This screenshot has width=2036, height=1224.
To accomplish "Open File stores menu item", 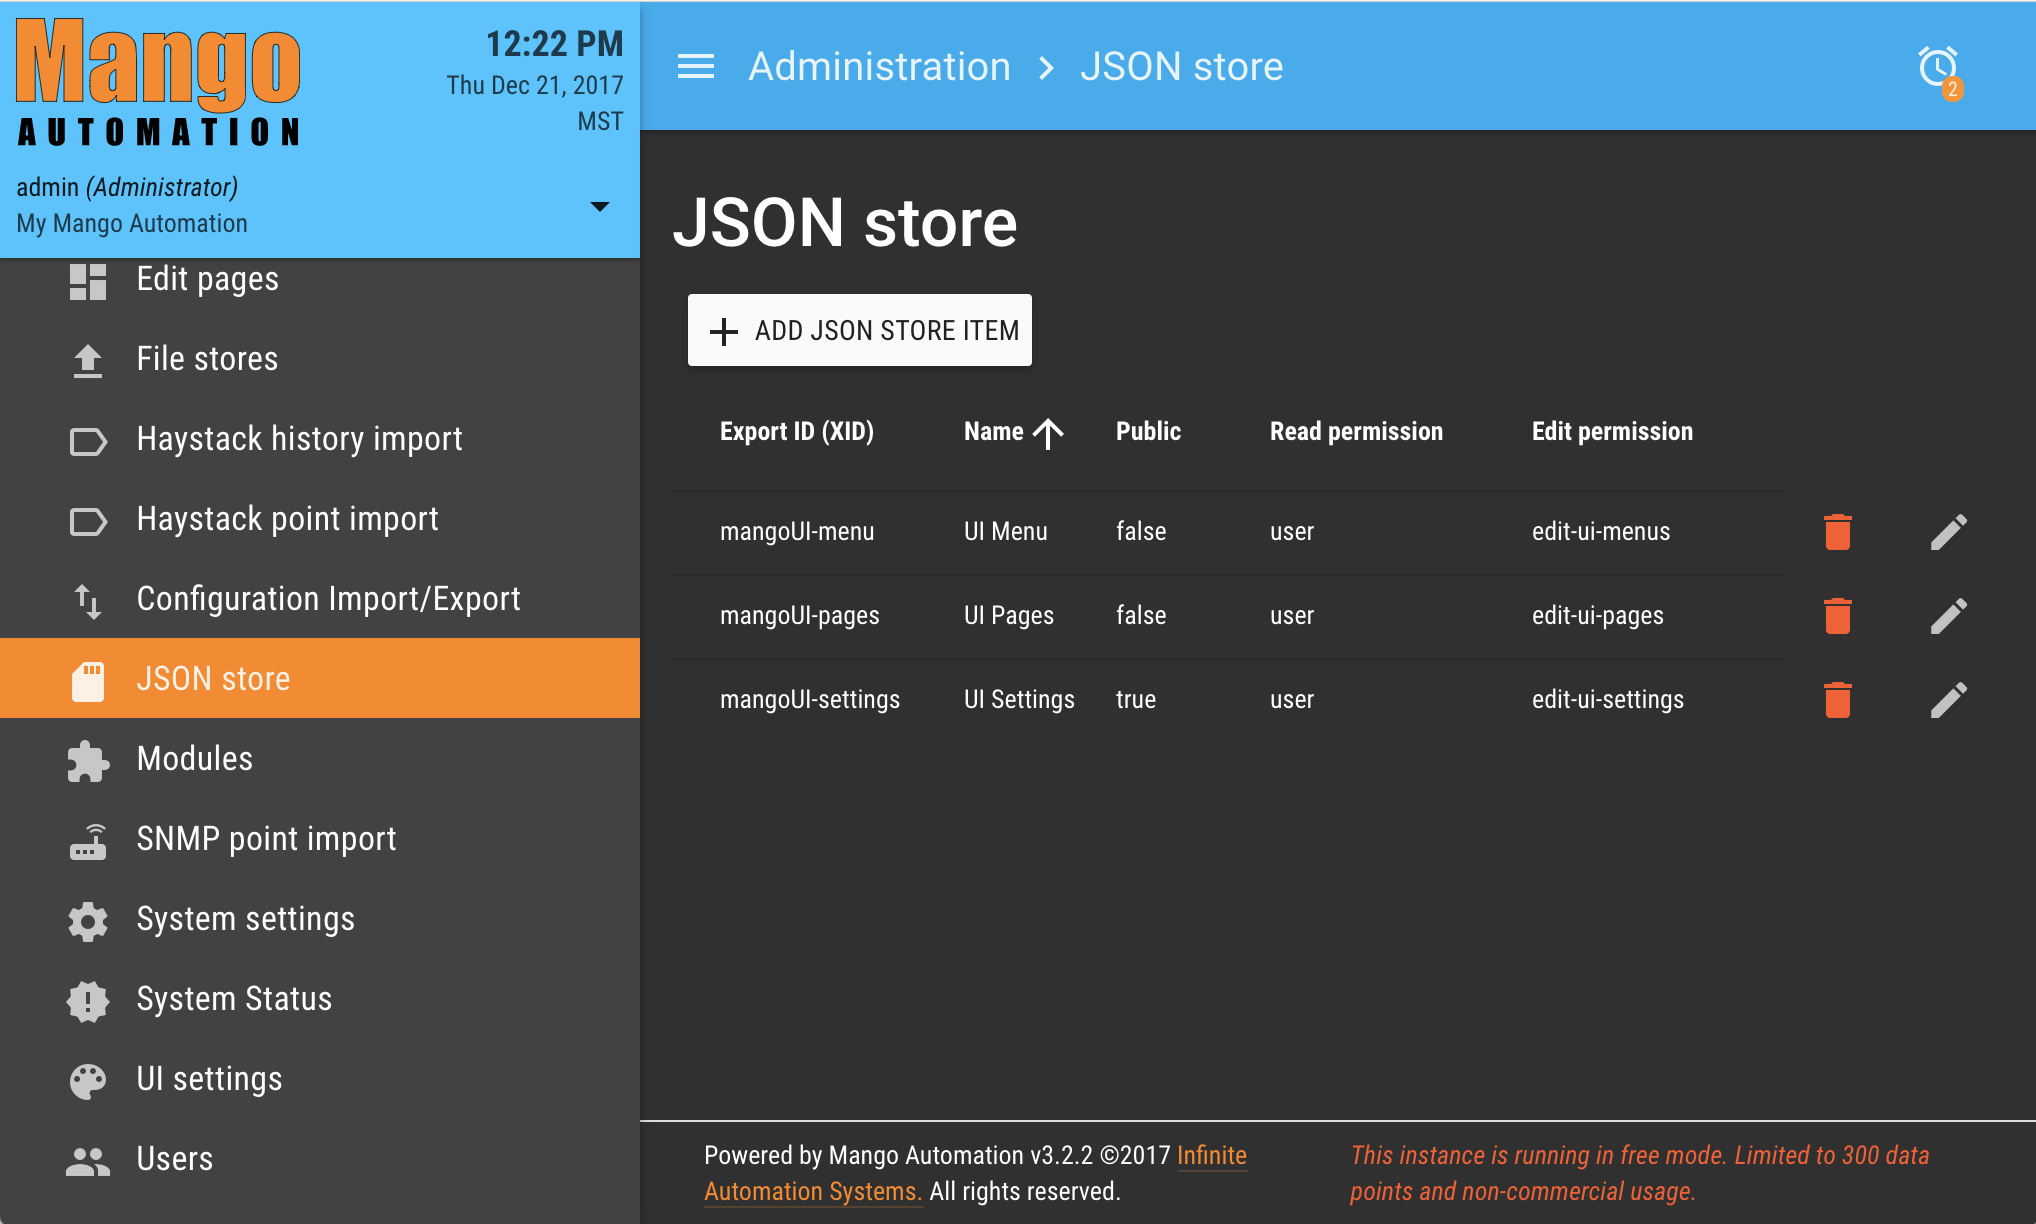I will click(320, 358).
